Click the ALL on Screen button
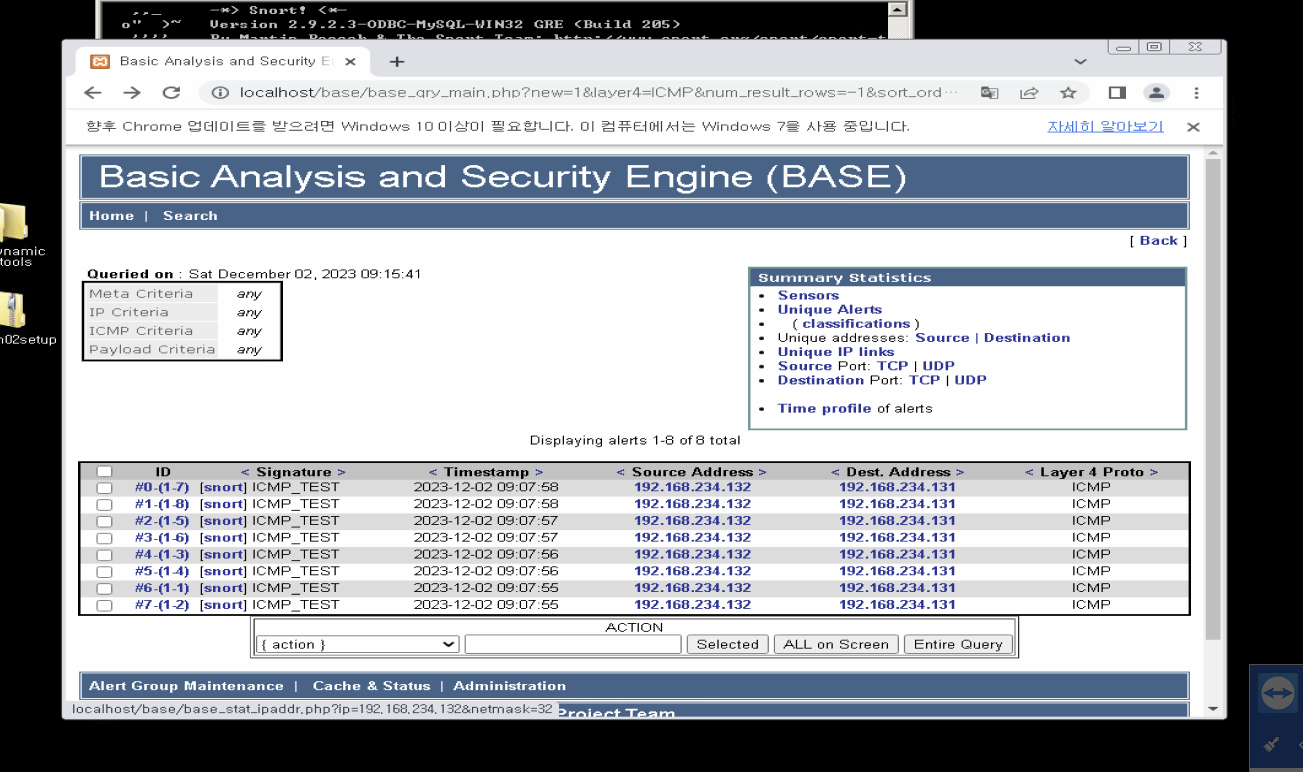Image resolution: width=1303 pixels, height=772 pixels. [836, 645]
